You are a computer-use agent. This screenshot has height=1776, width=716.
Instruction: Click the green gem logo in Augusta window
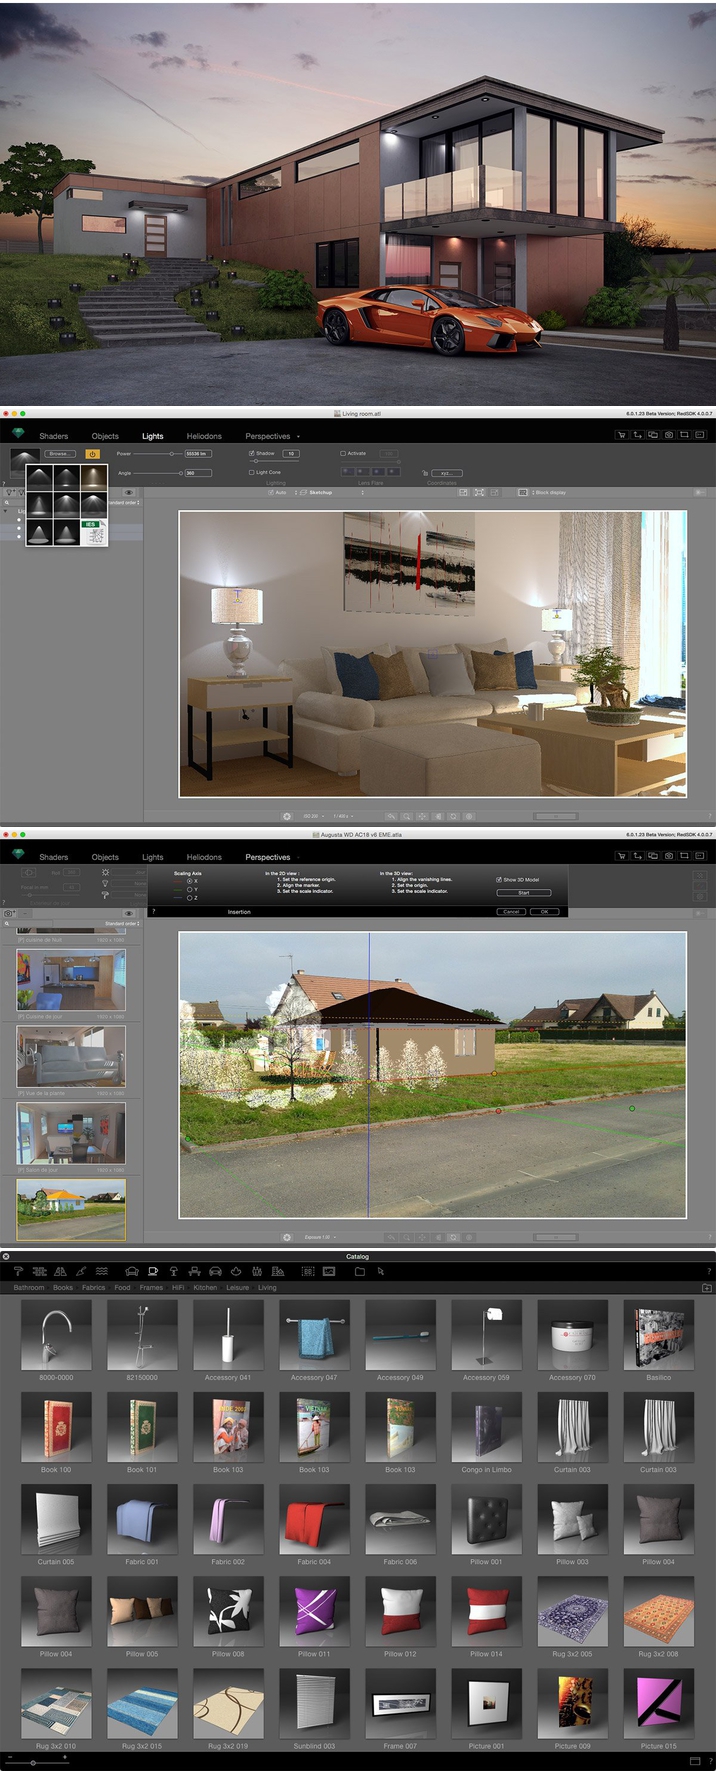18,855
